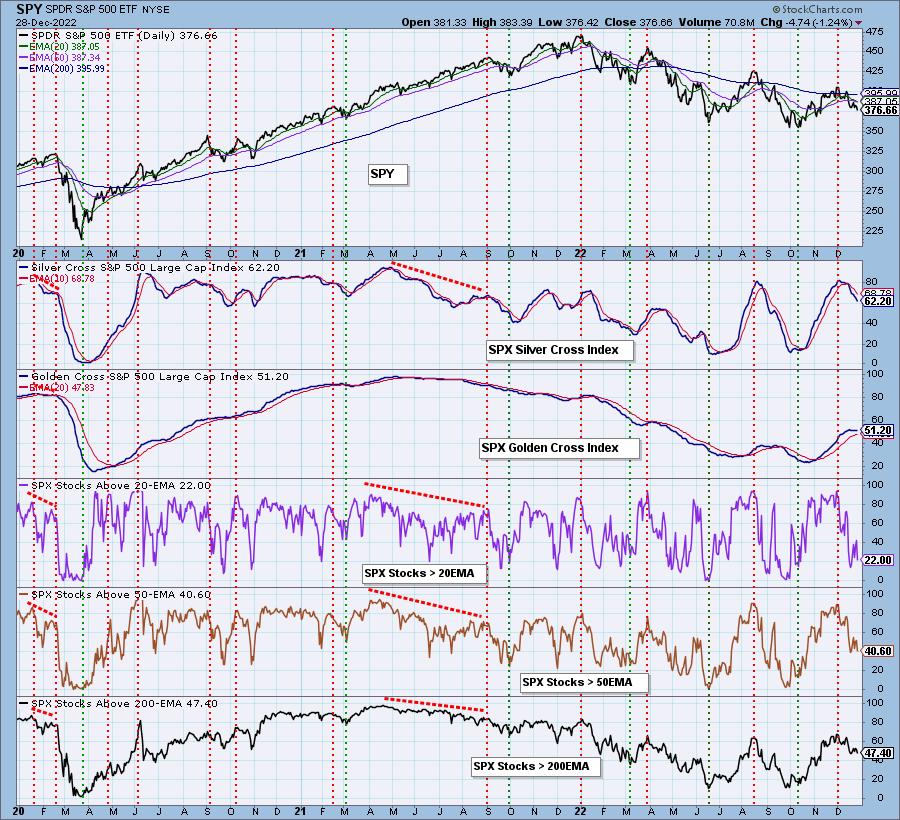
Task: Click the SPX Stocks > 50EMA label box
Action: click(585, 682)
